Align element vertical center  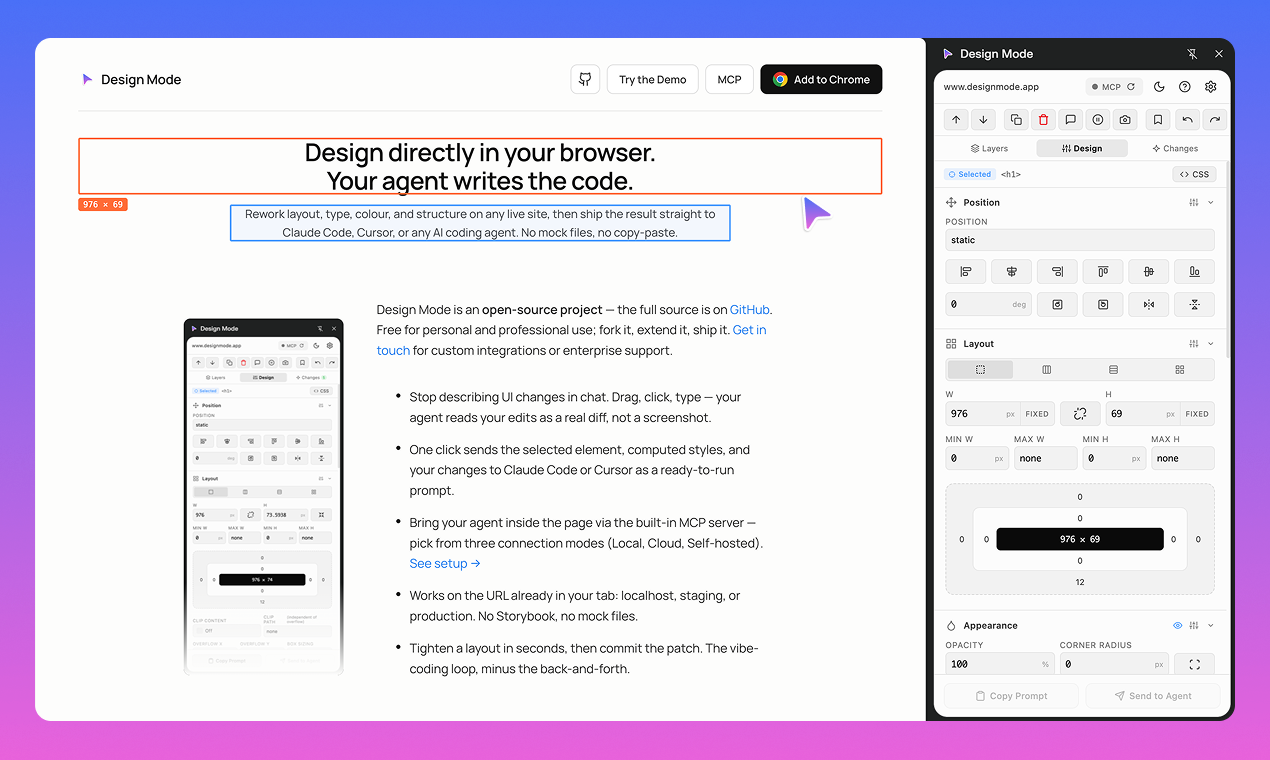tap(1149, 271)
